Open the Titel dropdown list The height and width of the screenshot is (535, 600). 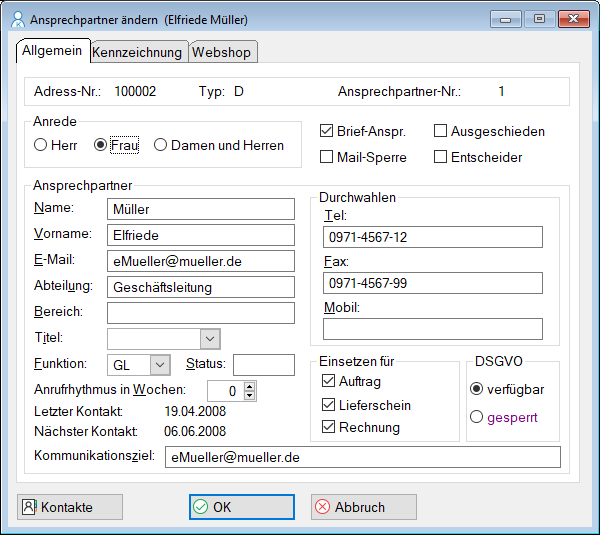(209, 339)
